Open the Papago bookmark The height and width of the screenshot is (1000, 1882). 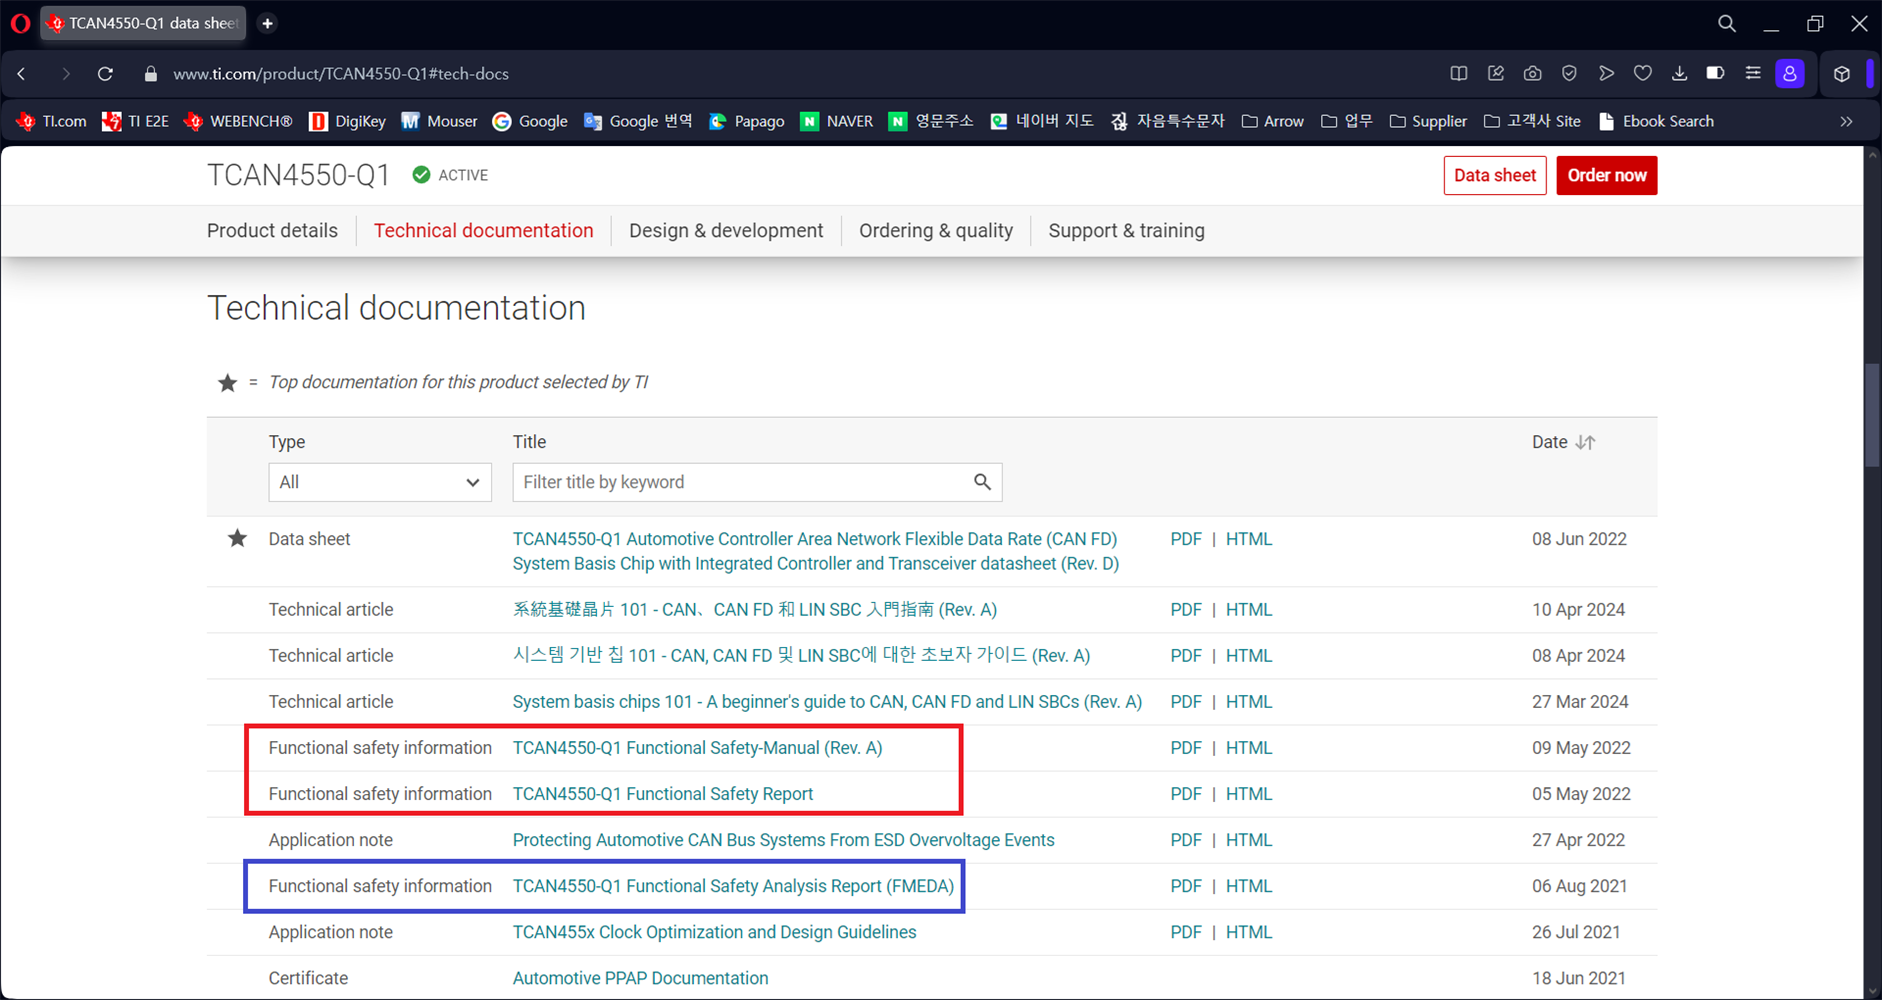(x=747, y=121)
